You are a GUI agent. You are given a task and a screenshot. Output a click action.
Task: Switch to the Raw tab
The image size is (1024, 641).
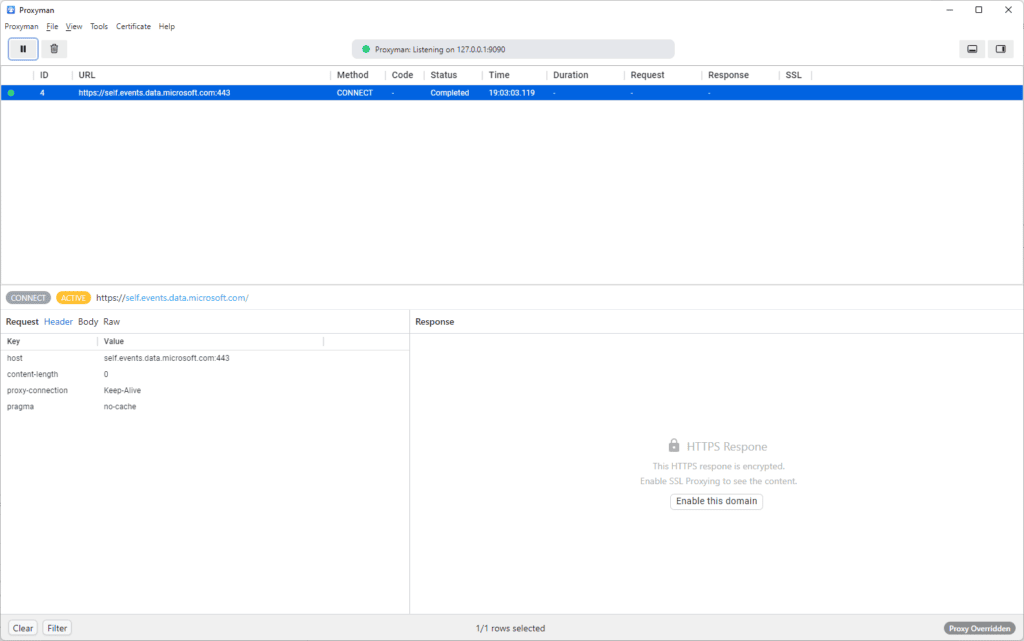pos(111,322)
